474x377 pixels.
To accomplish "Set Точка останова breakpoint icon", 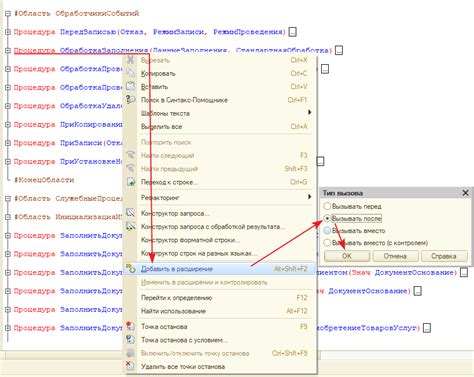I will [131, 326].
